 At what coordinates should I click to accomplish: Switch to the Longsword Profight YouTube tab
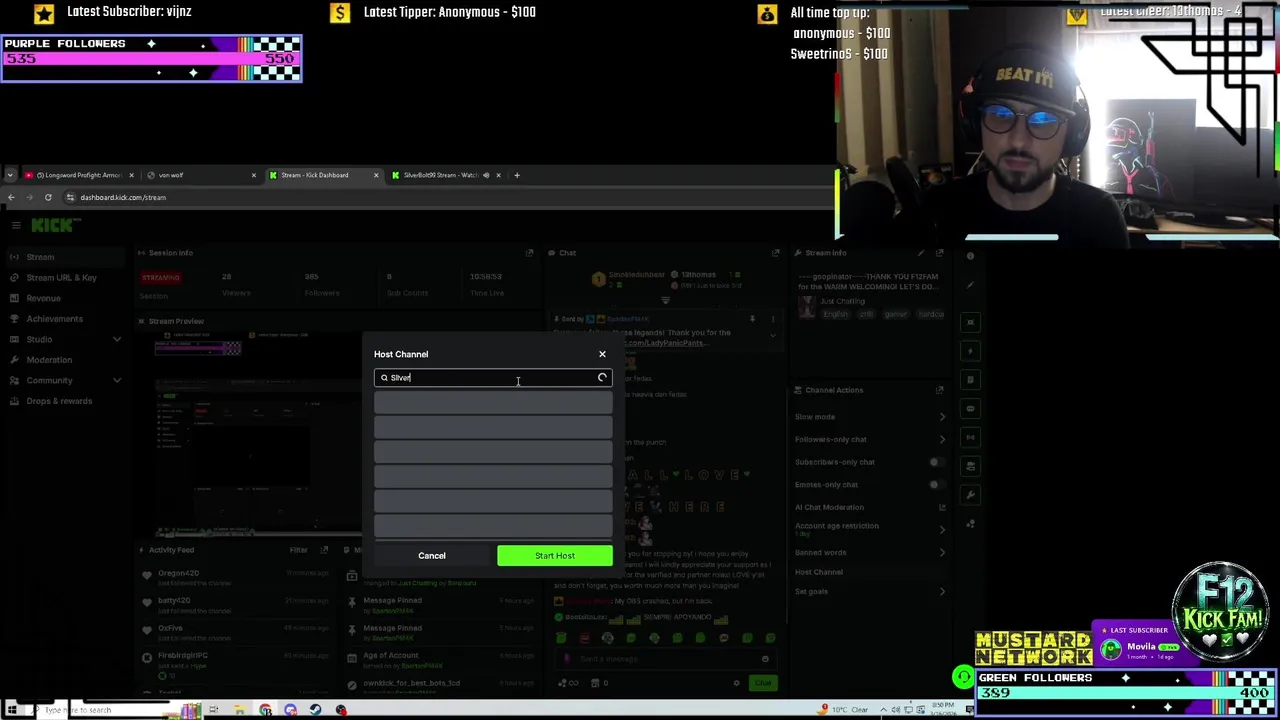coord(78,175)
